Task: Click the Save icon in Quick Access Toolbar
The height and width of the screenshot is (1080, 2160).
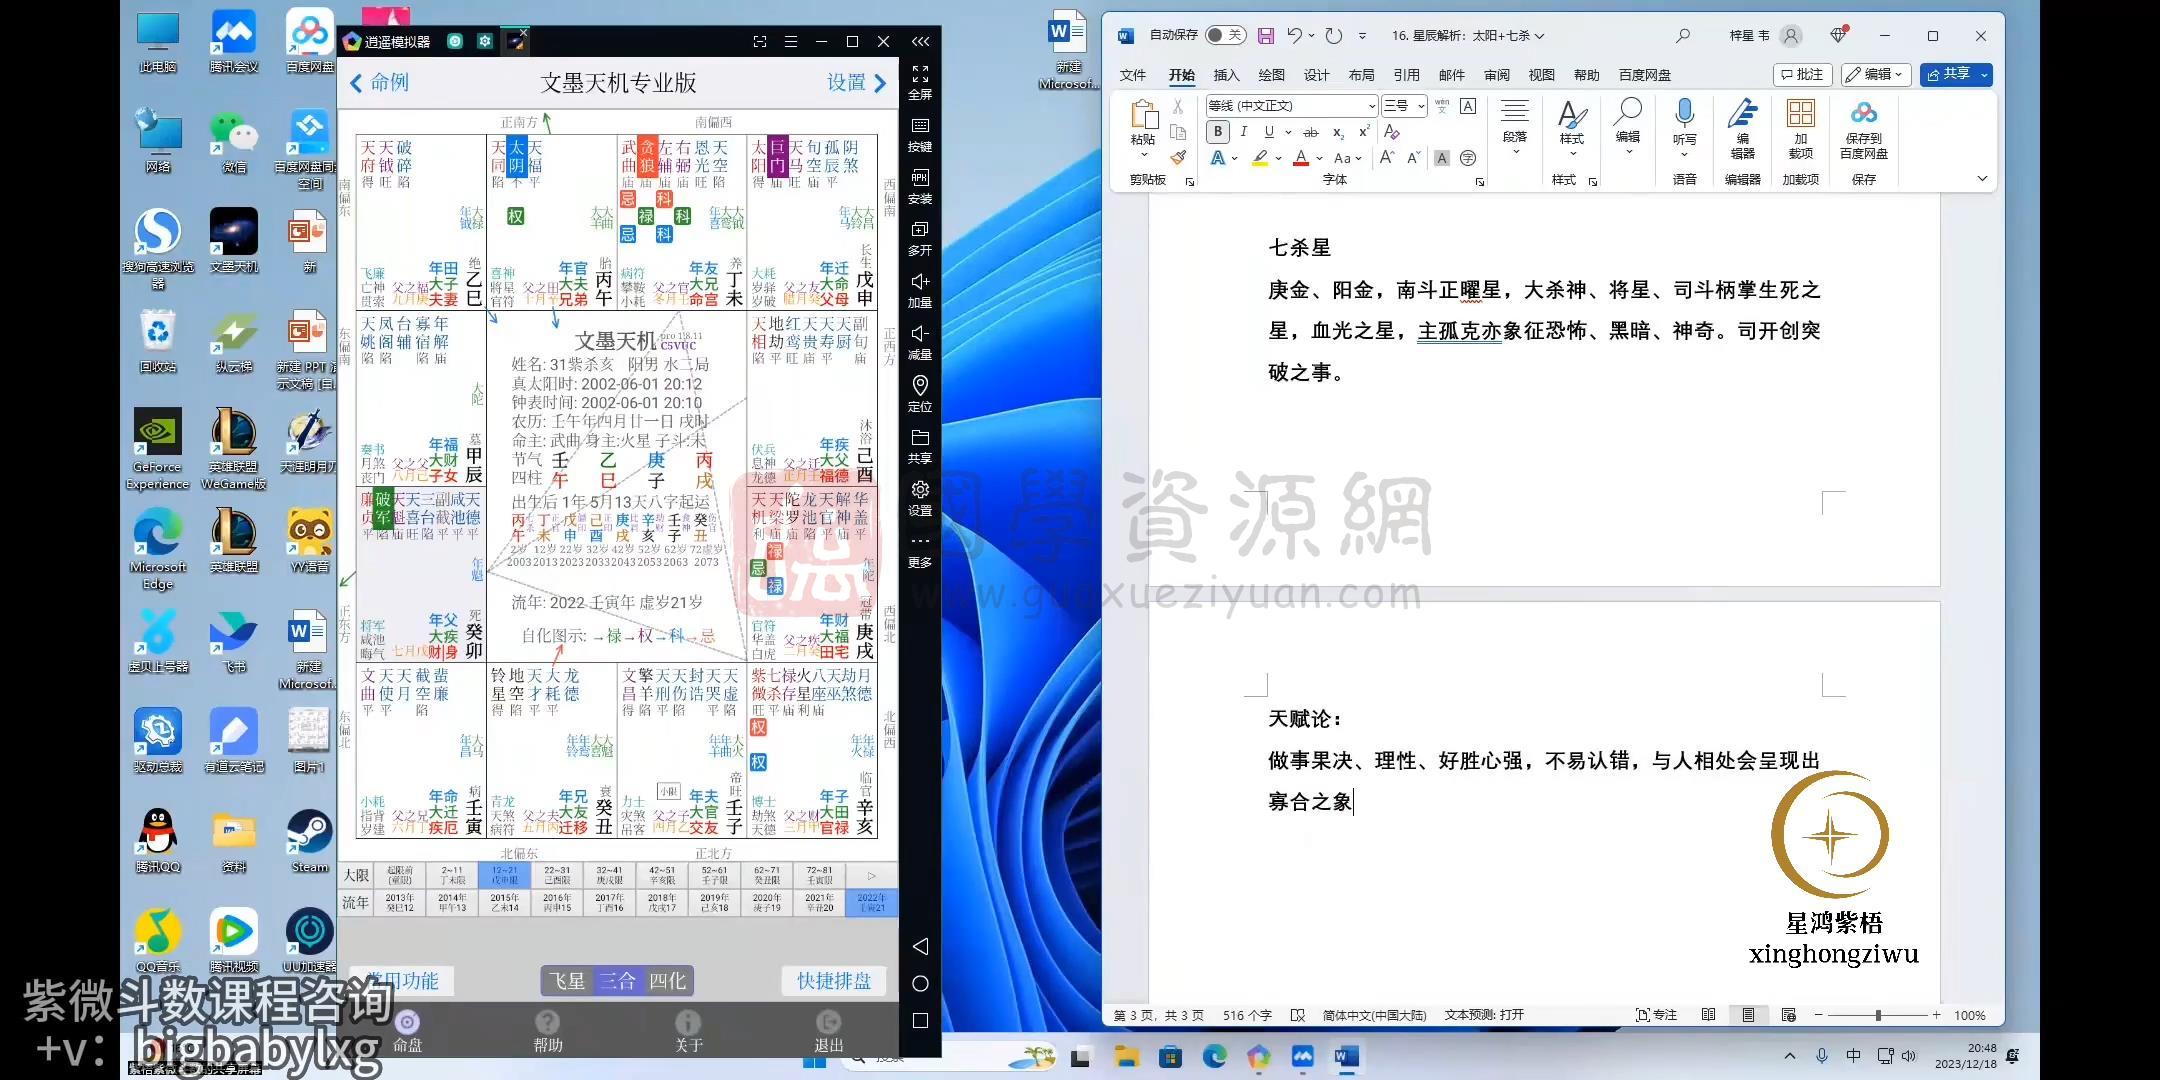Action: (1266, 35)
